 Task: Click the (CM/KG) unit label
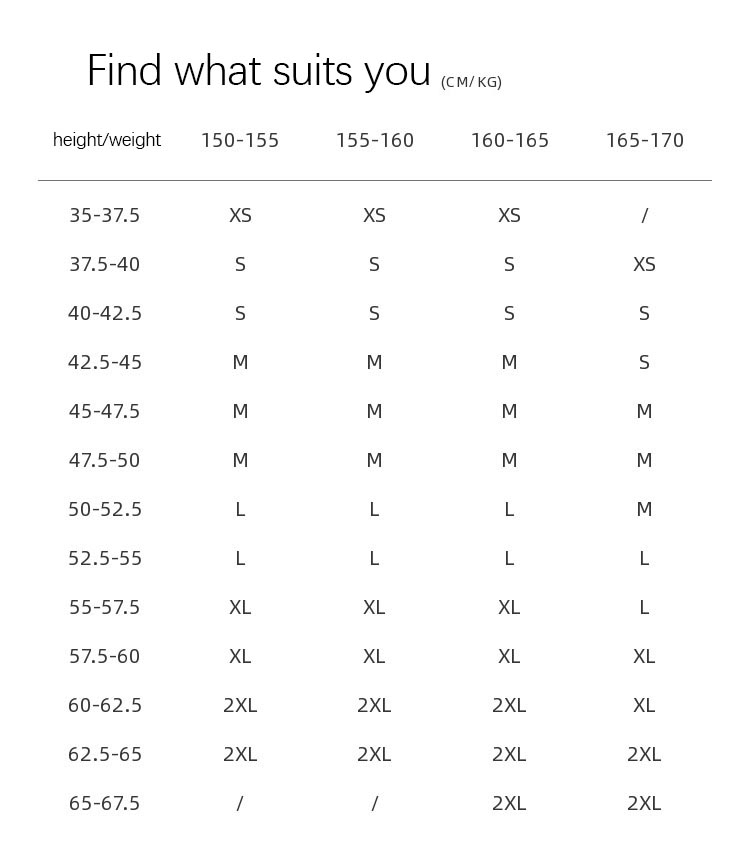click(x=471, y=82)
